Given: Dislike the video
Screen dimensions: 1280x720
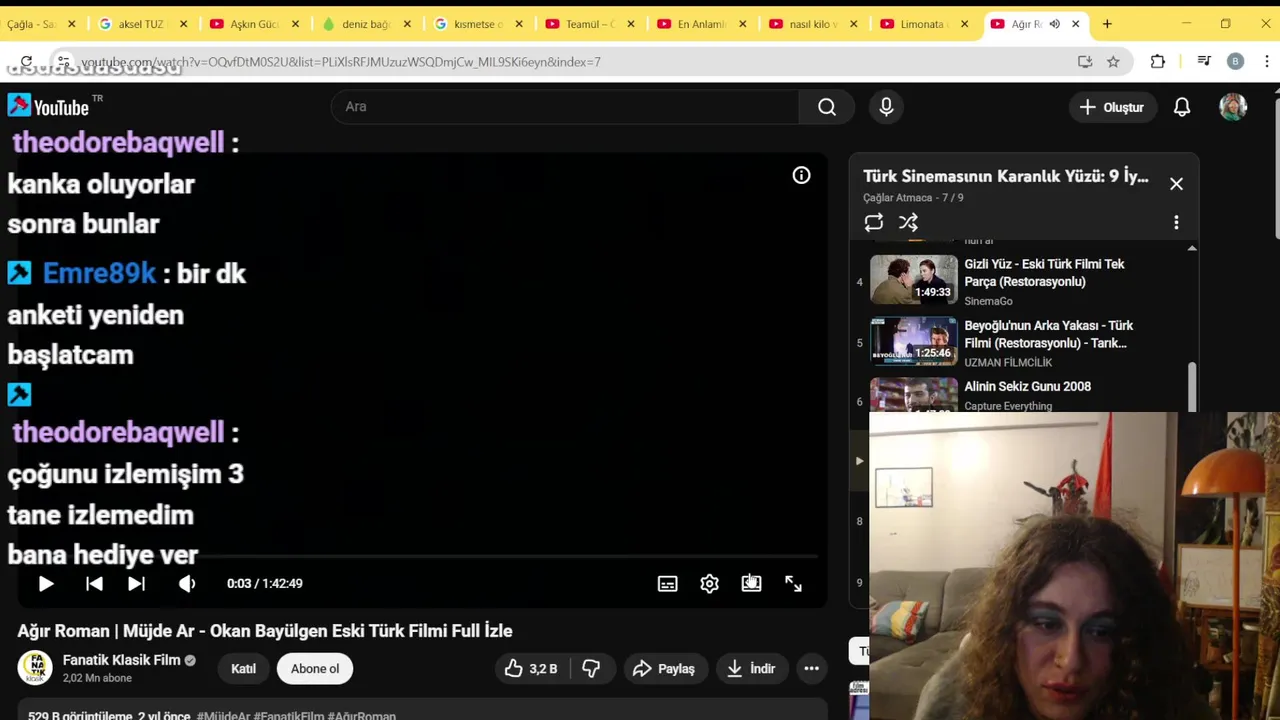Looking at the screenshot, I should (x=591, y=669).
